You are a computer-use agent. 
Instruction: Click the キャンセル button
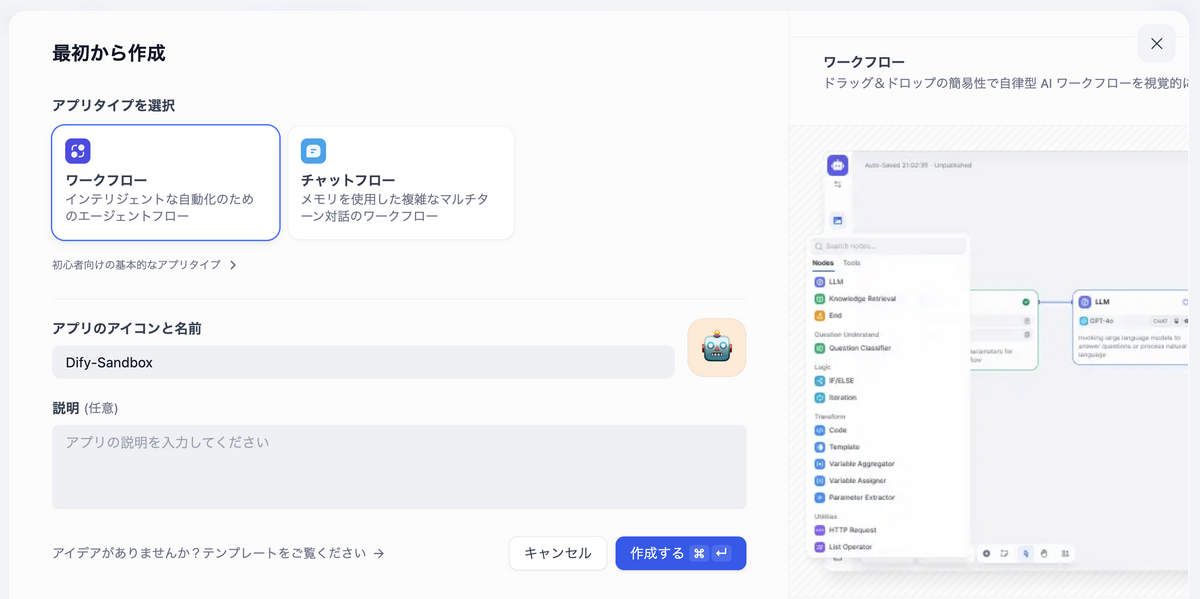pyautogui.click(x=558, y=553)
